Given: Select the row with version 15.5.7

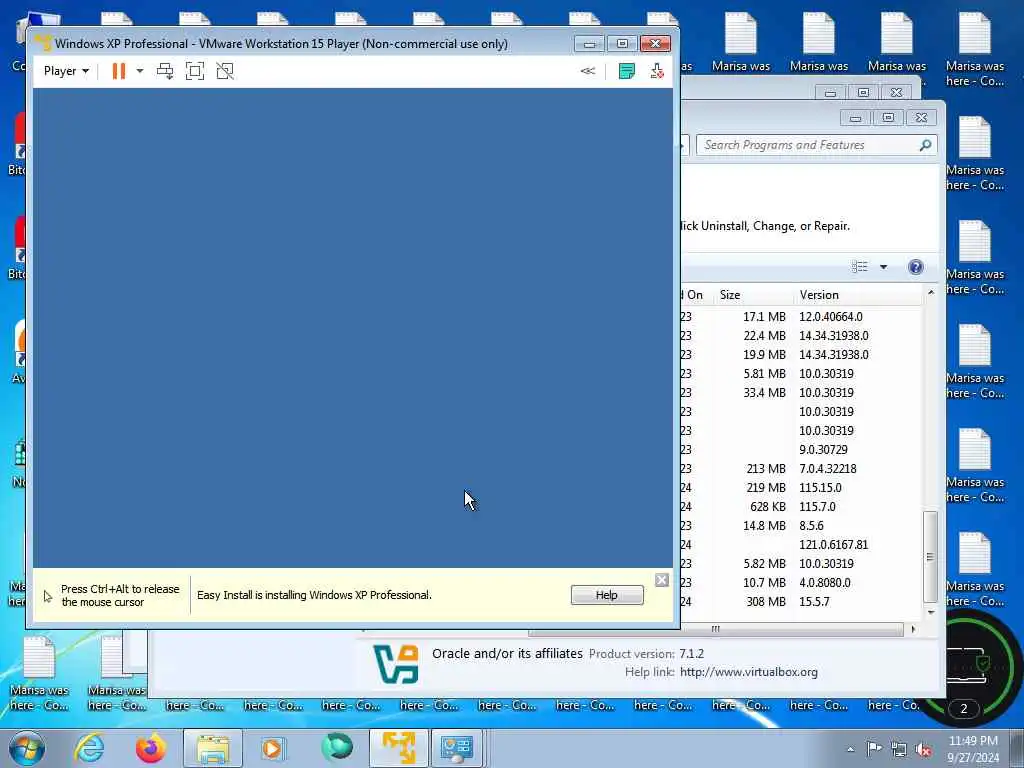Looking at the screenshot, I should click(x=801, y=601).
